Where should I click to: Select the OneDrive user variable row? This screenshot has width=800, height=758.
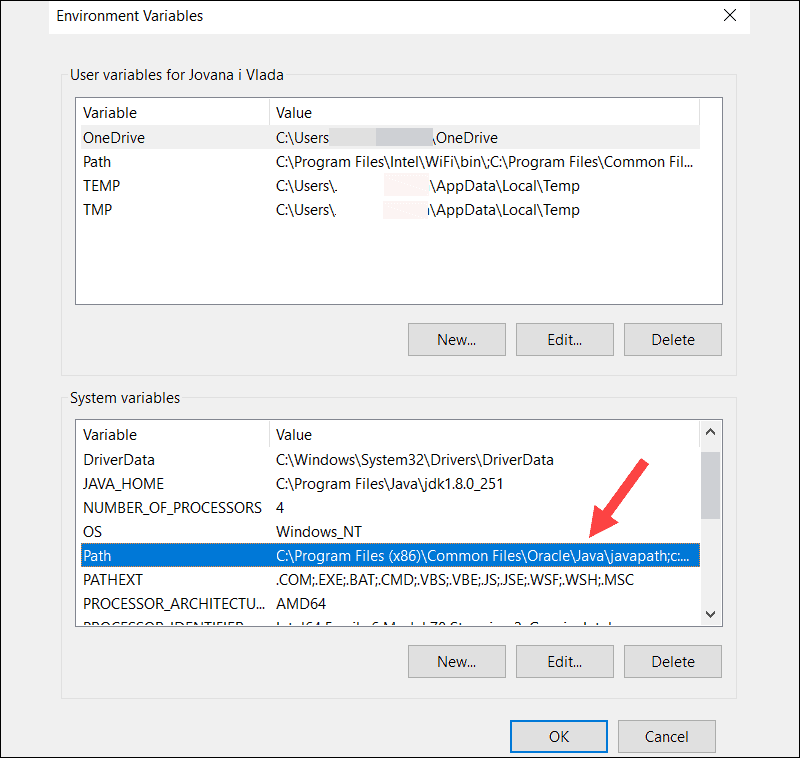(390, 138)
